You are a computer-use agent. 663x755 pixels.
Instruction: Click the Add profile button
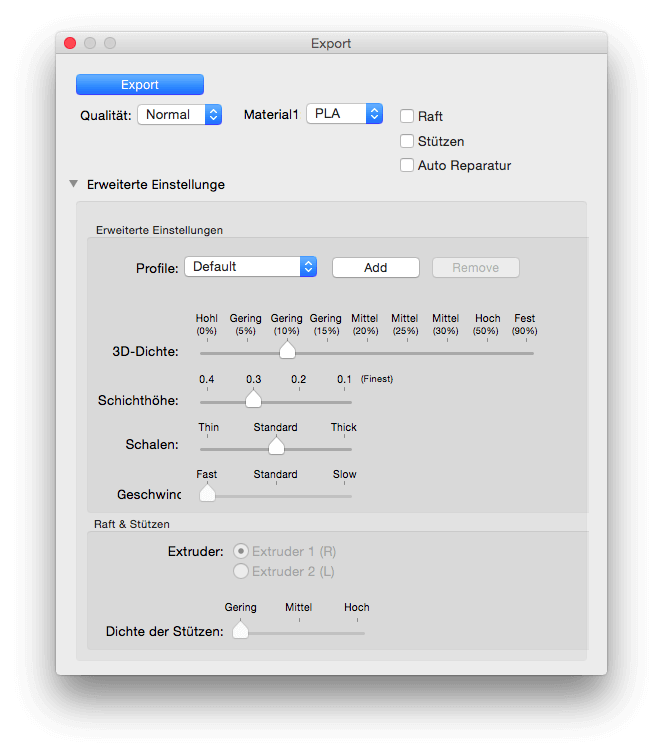[x=376, y=268]
